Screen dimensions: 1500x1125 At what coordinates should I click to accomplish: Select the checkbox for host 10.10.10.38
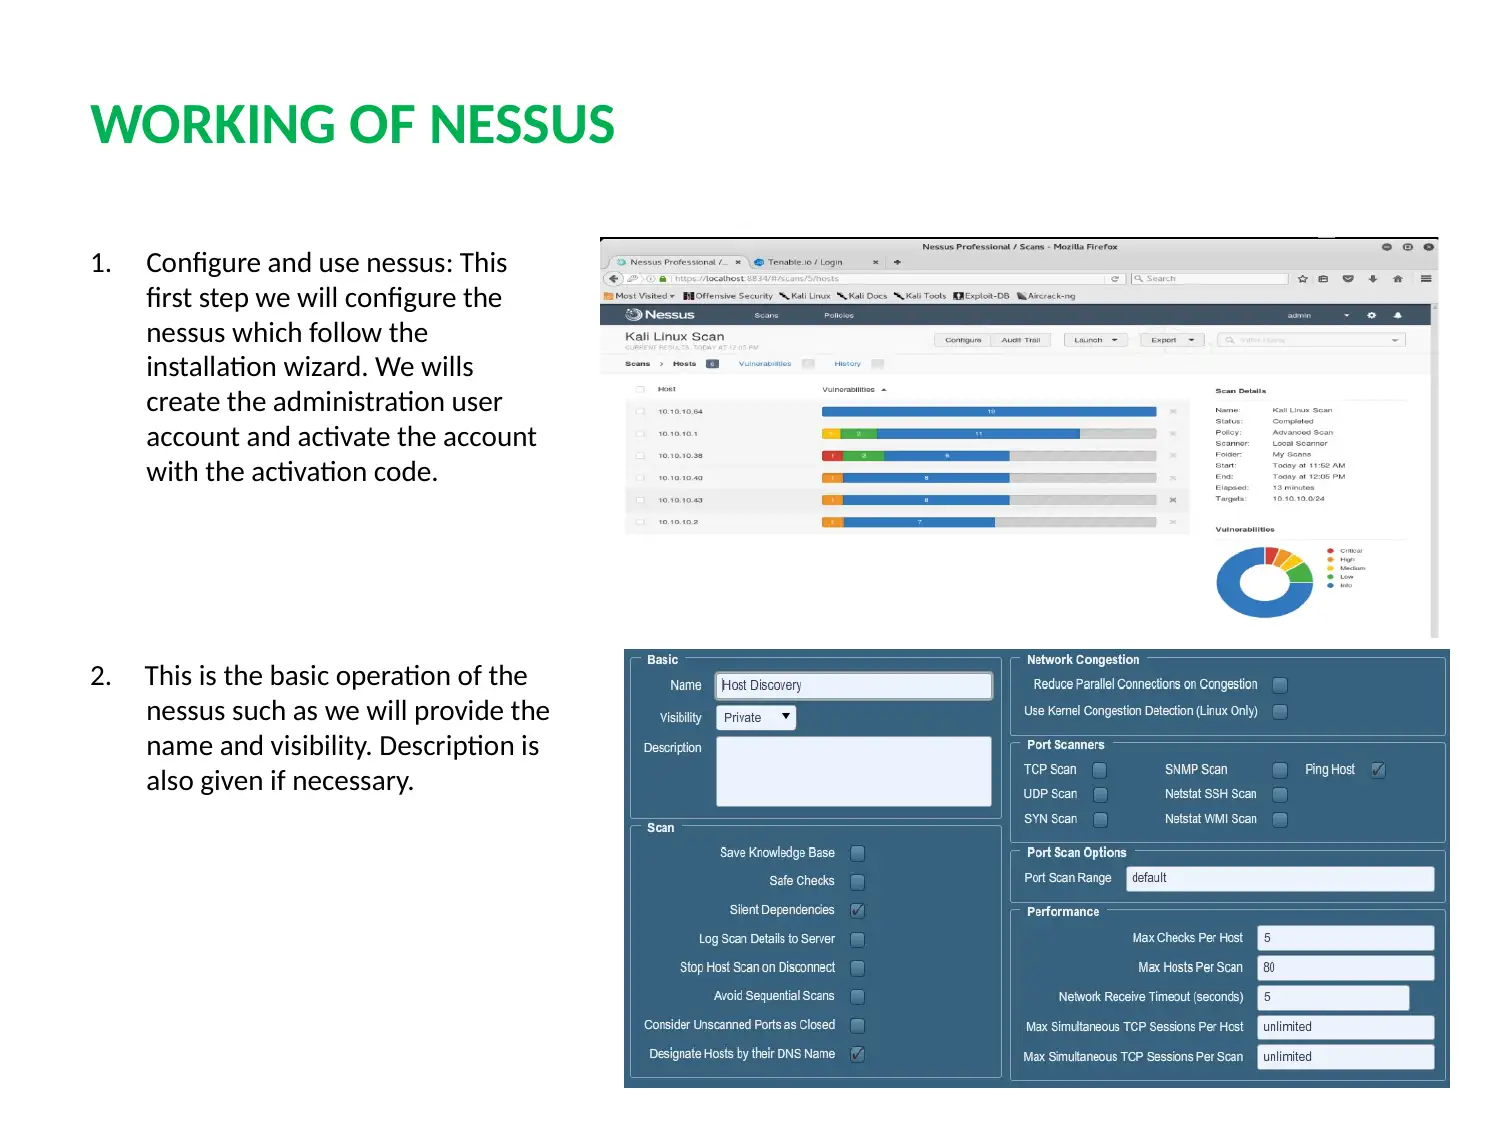pyautogui.click(x=640, y=456)
